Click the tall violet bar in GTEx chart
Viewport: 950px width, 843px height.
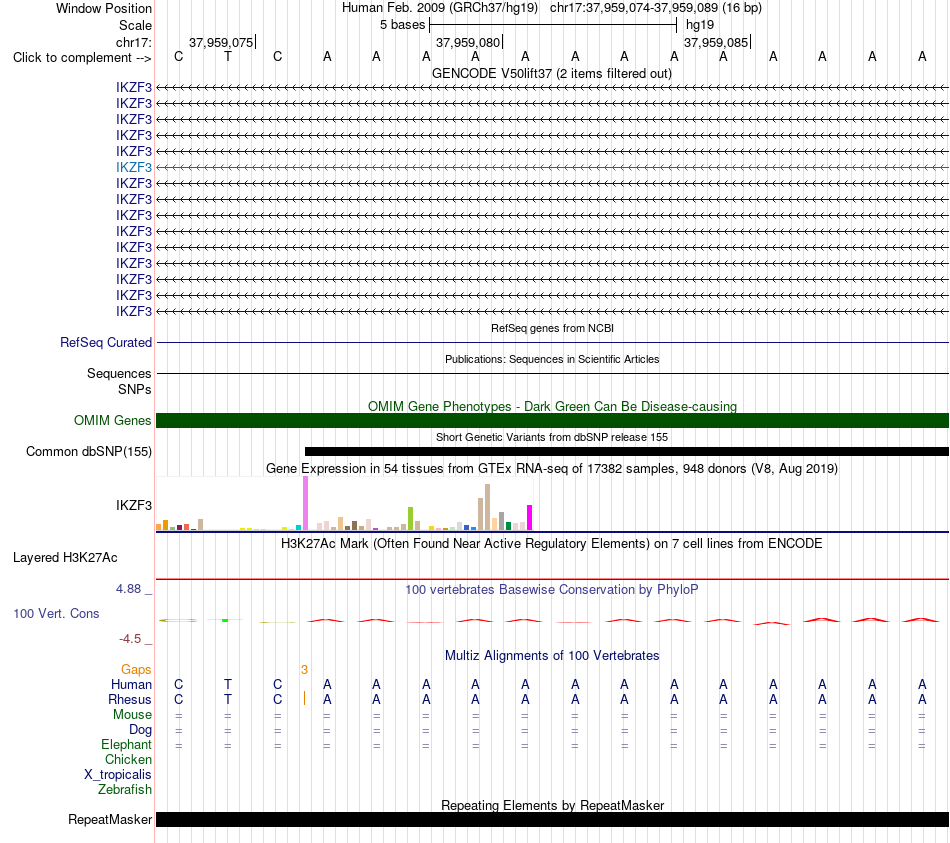click(x=305, y=503)
